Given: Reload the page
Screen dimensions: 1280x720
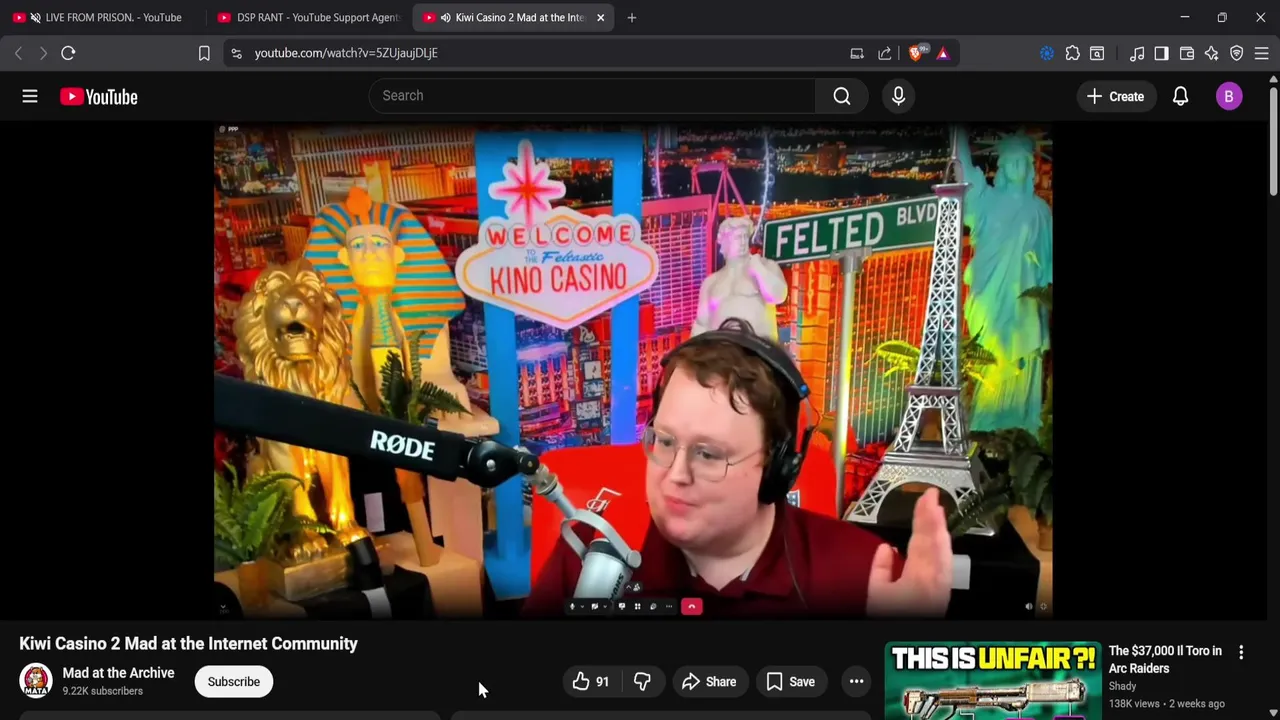Looking at the screenshot, I should tap(68, 53).
